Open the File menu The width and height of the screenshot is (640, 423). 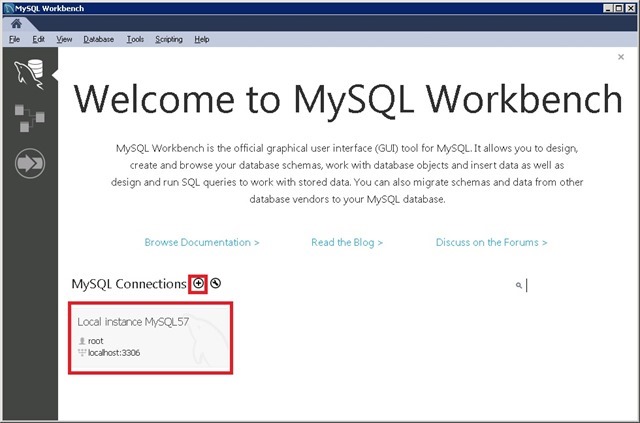[14, 39]
